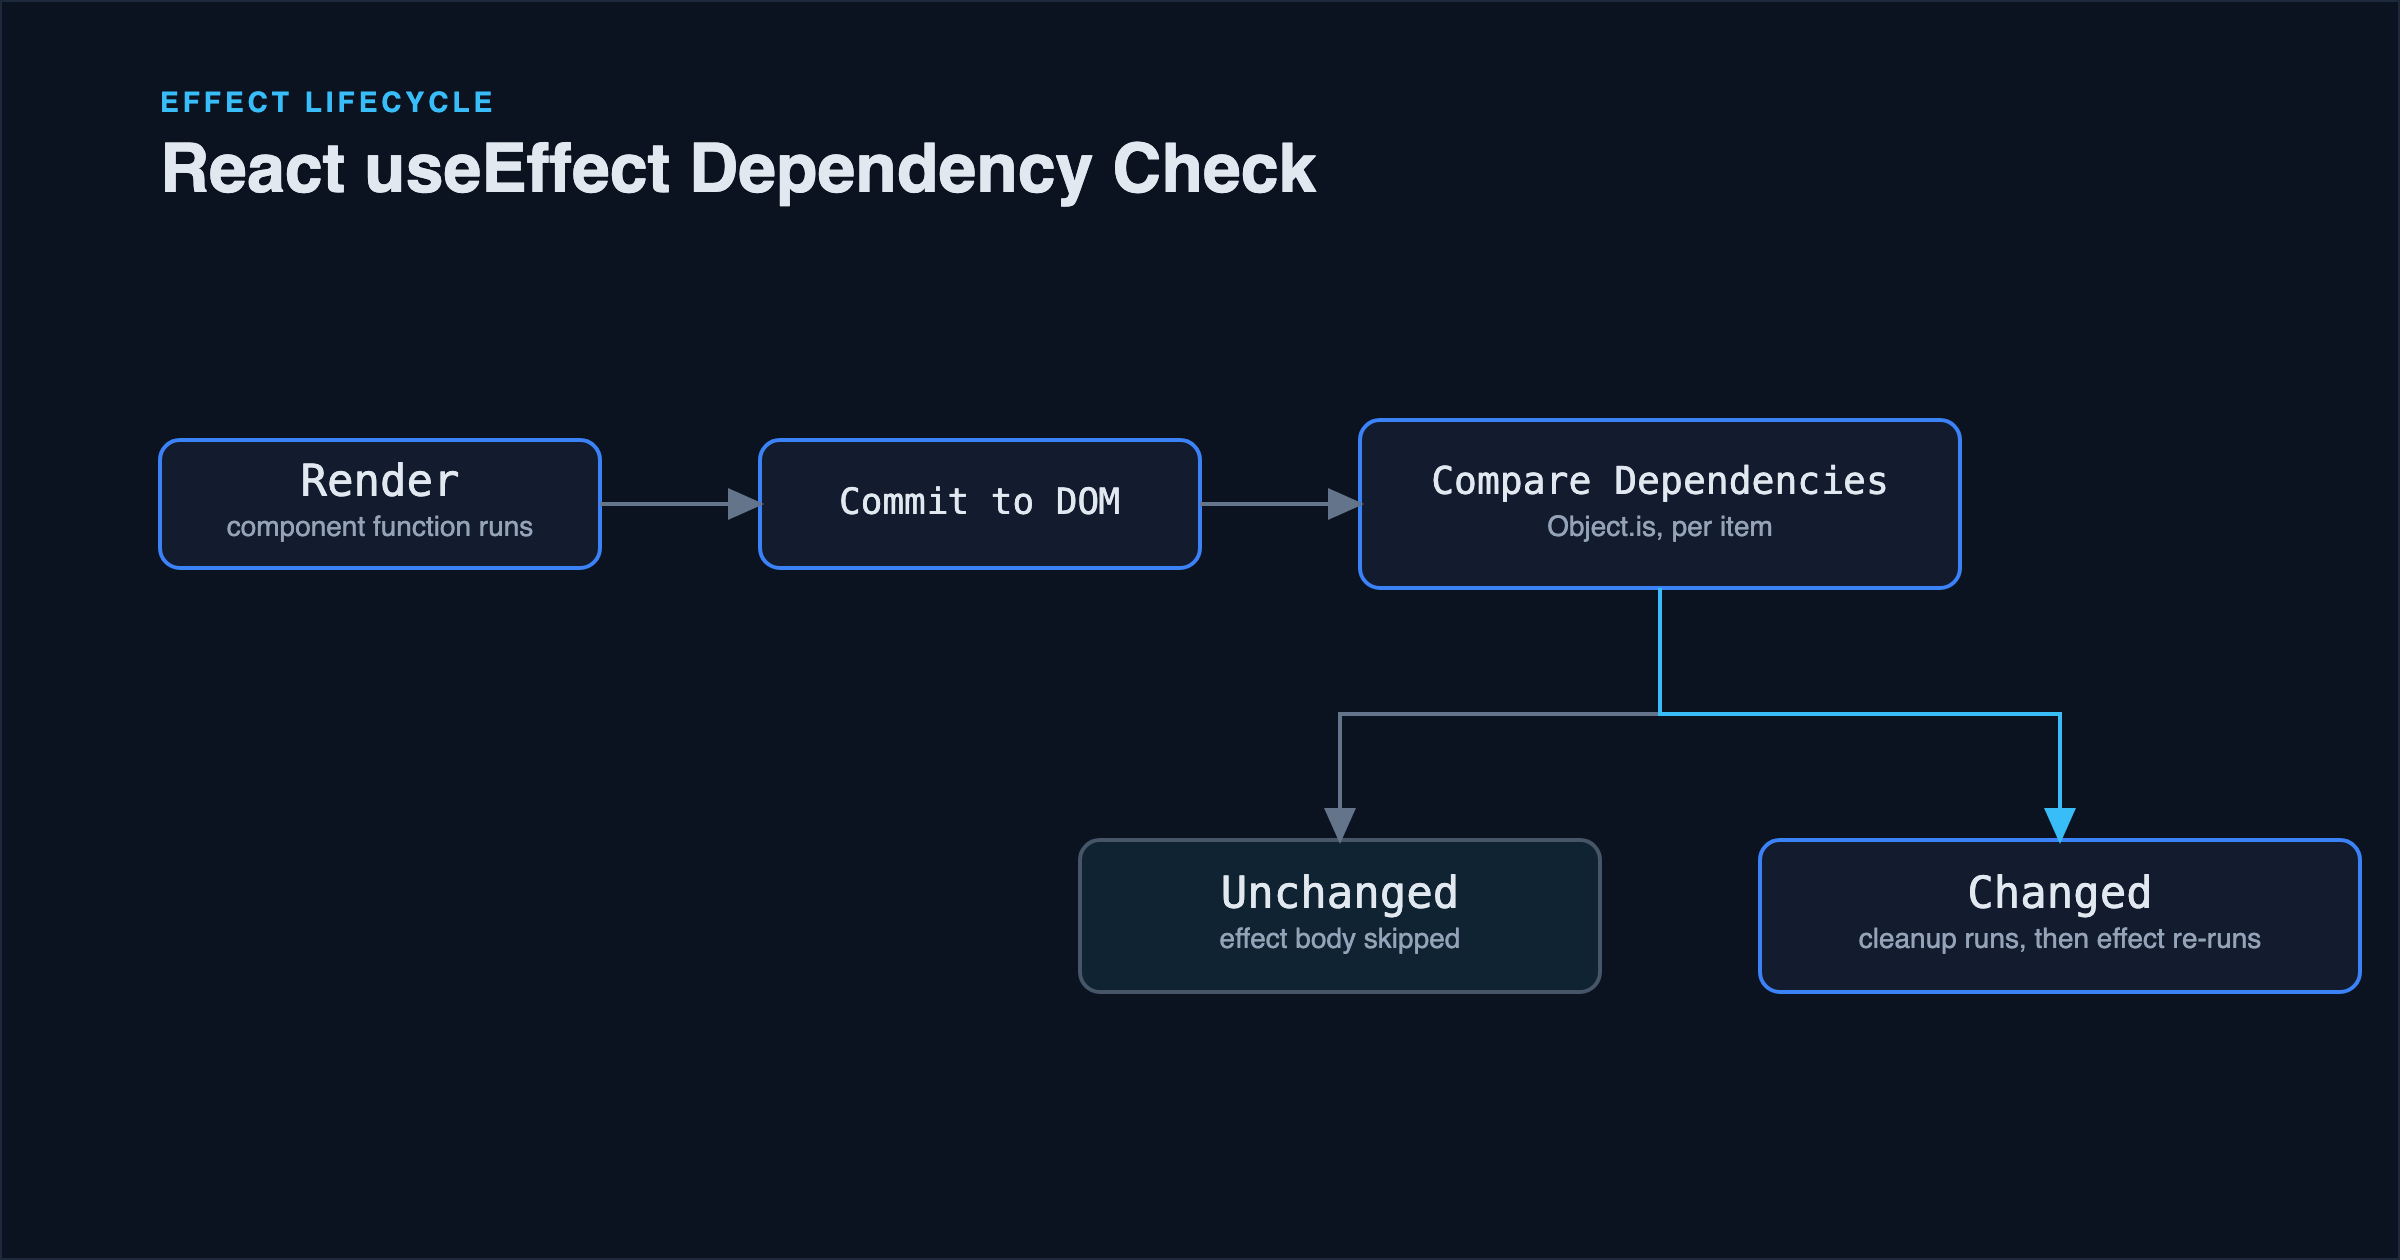Select the Changed node box
The width and height of the screenshot is (2400, 1260).
tap(2060, 916)
